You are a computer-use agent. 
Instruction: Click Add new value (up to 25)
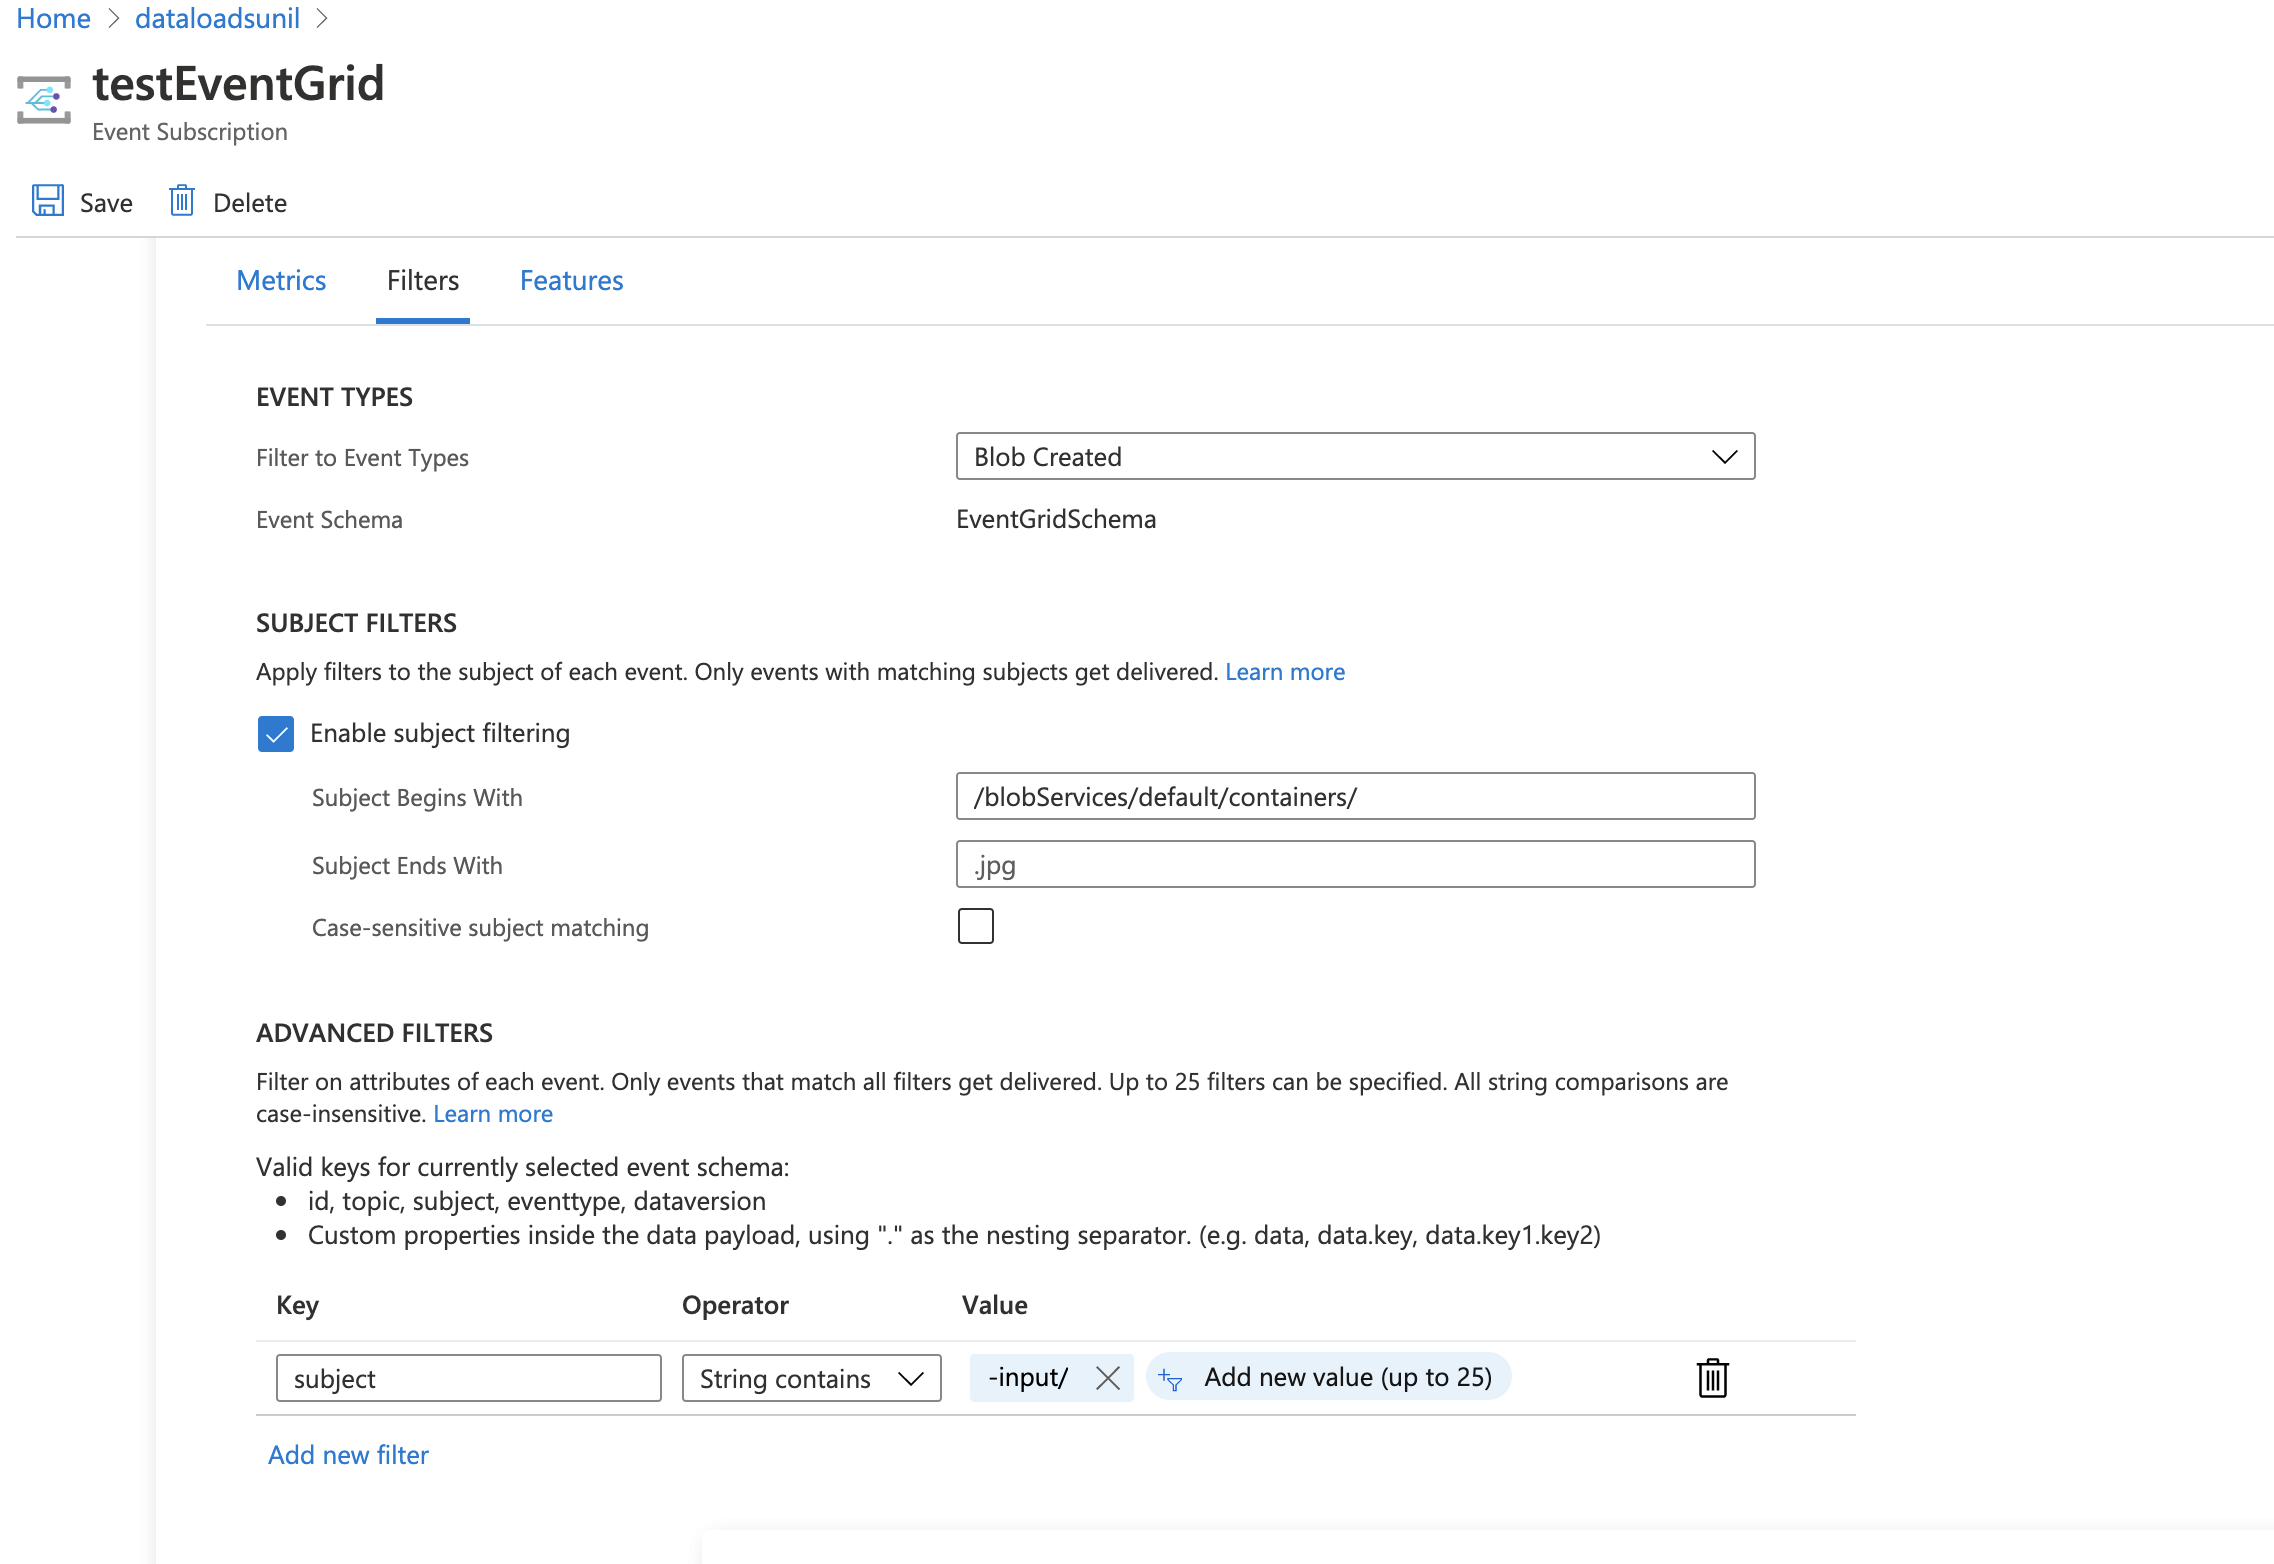pos(1348,1377)
